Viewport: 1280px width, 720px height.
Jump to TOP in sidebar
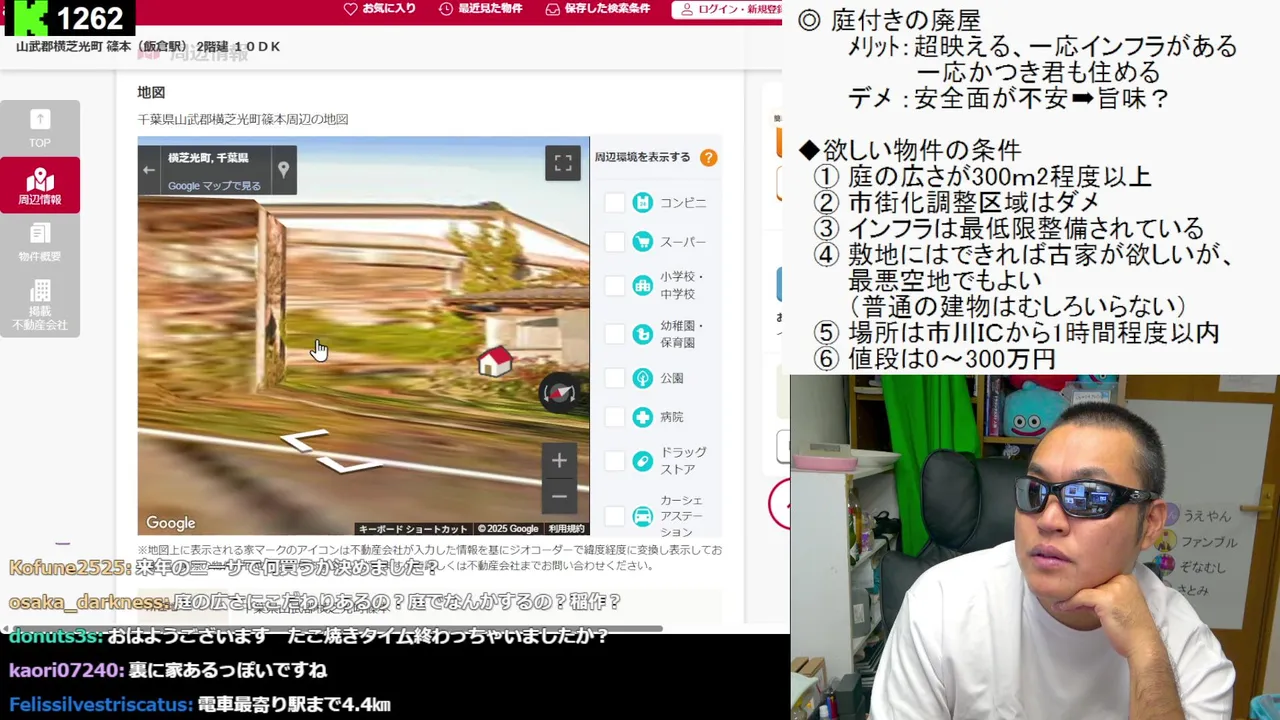pyautogui.click(x=40, y=128)
